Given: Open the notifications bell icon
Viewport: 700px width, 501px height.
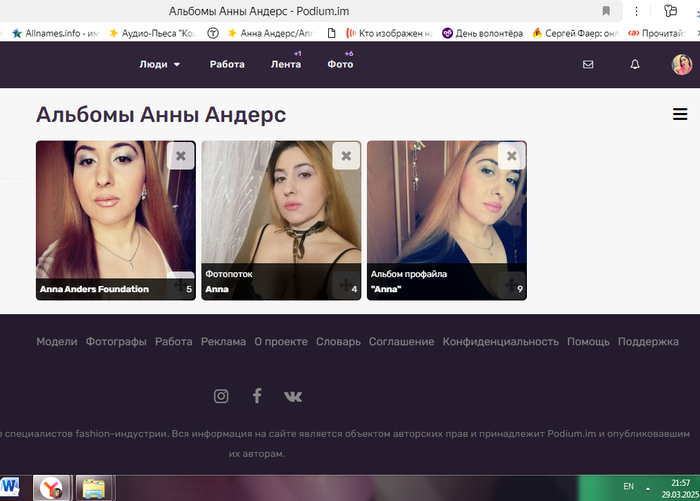Looking at the screenshot, I should click(635, 64).
